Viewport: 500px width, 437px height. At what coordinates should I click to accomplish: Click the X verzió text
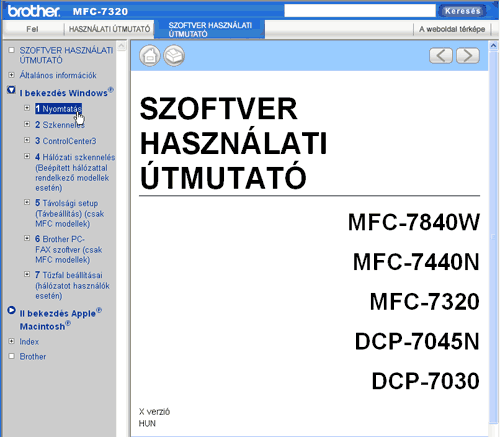click(154, 412)
